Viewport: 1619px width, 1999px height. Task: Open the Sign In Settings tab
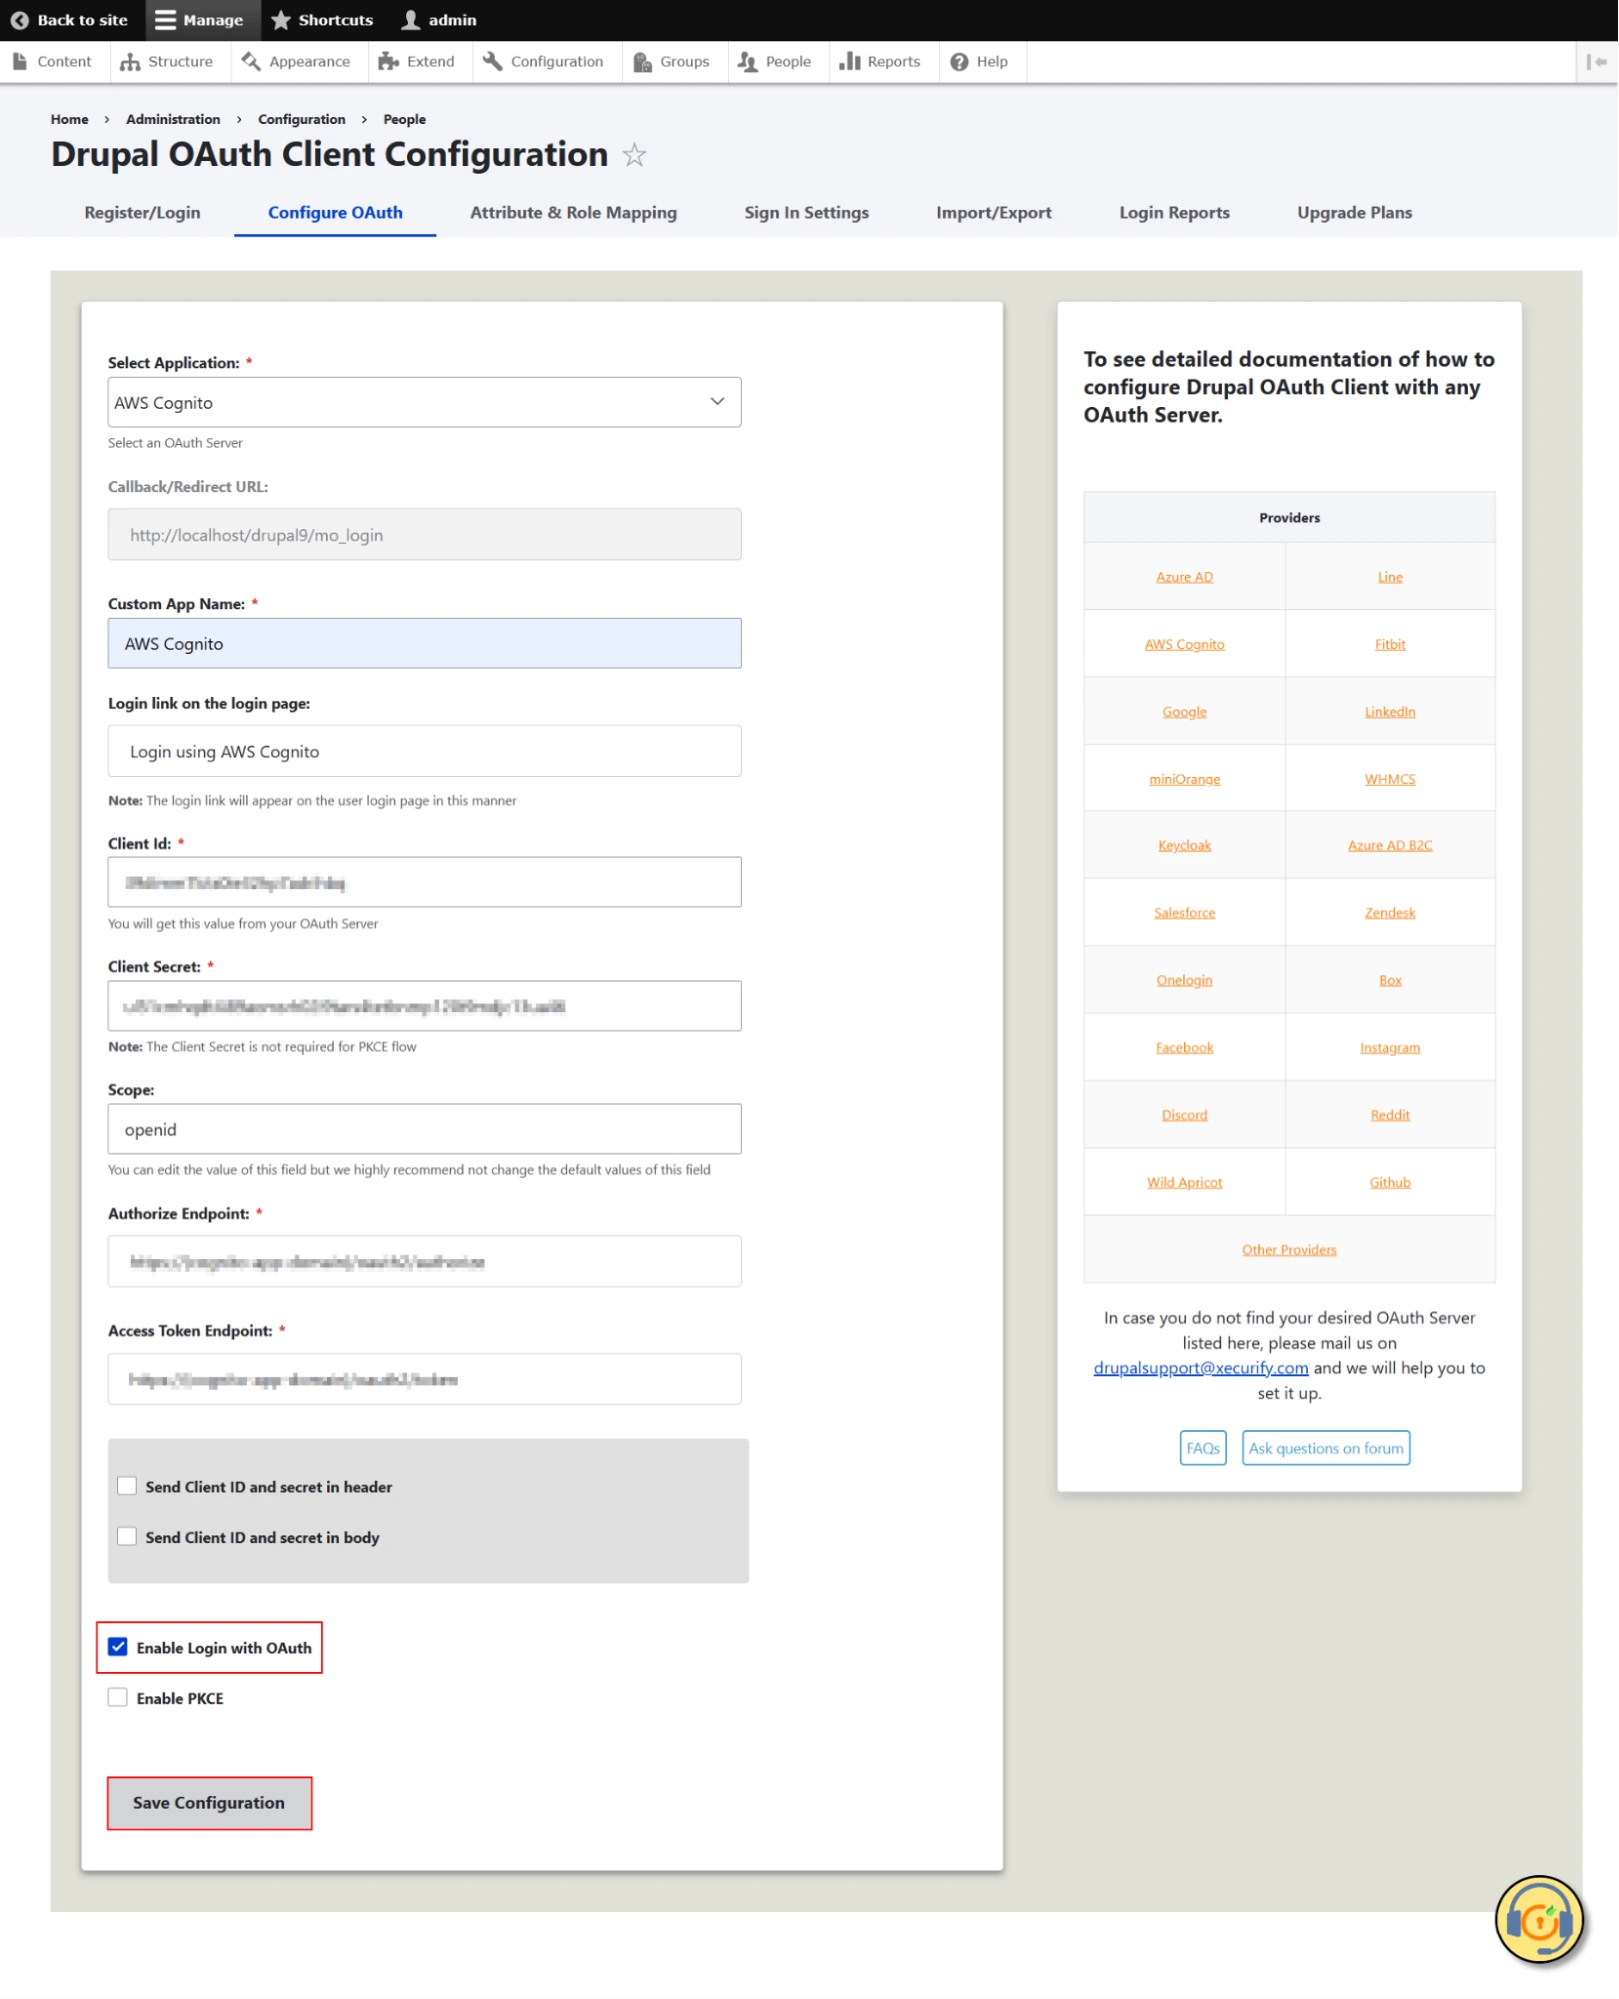coord(806,212)
